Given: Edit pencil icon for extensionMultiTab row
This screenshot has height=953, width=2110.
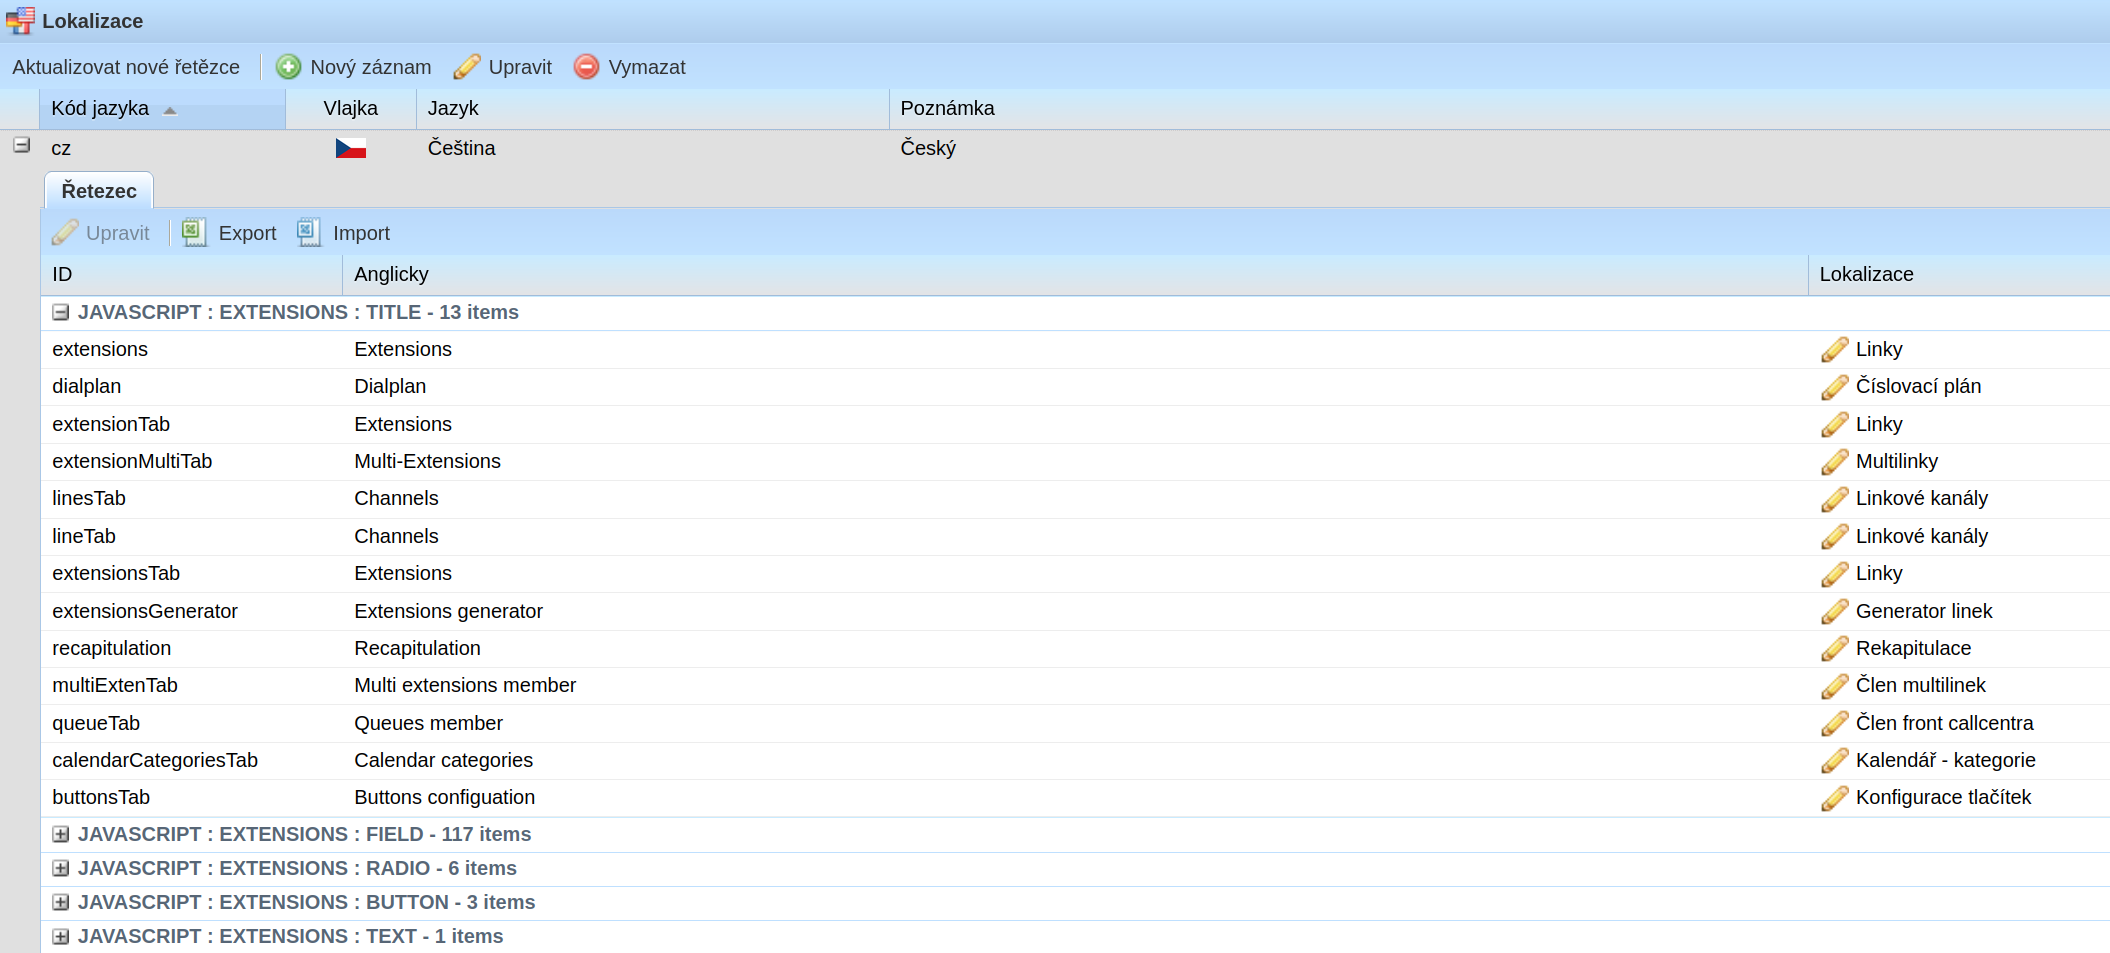Looking at the screenshot, I should pos(1834,462).
